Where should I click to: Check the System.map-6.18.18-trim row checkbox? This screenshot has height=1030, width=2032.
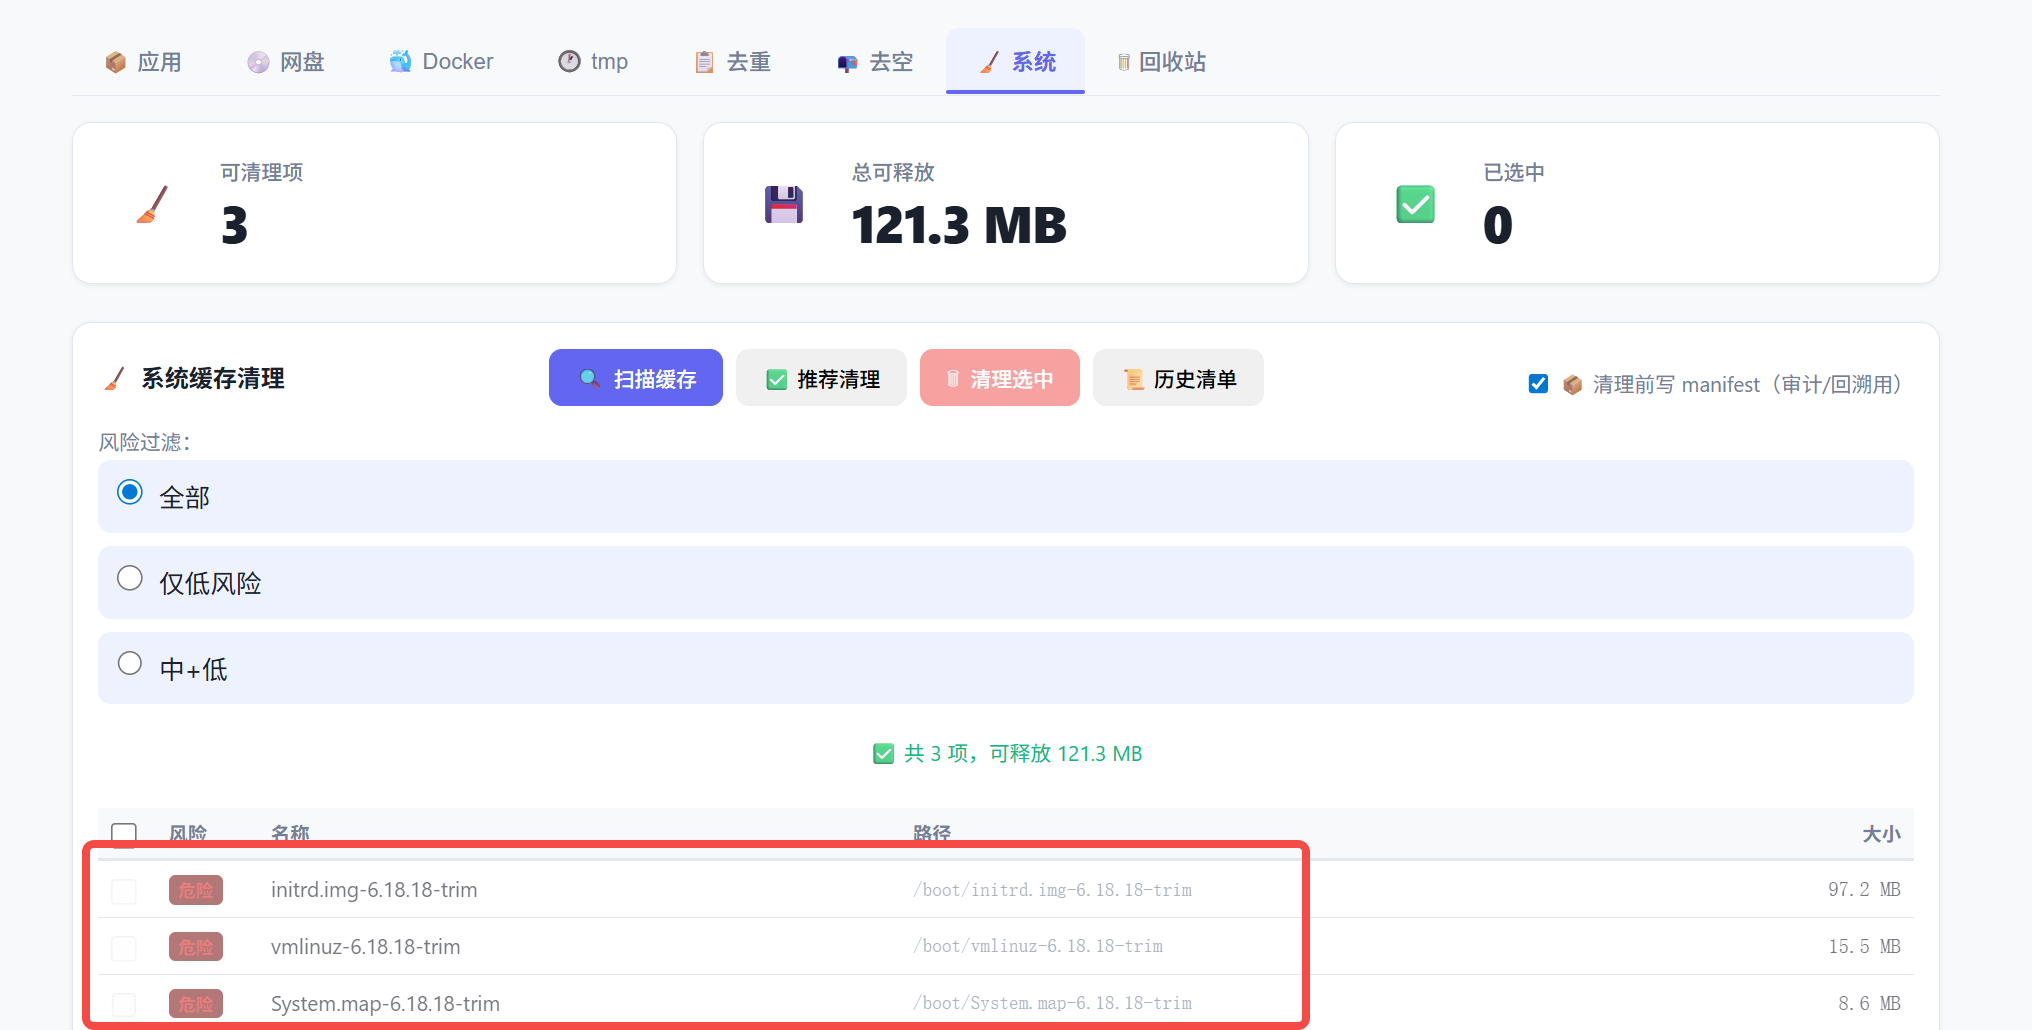point(124,1004)
